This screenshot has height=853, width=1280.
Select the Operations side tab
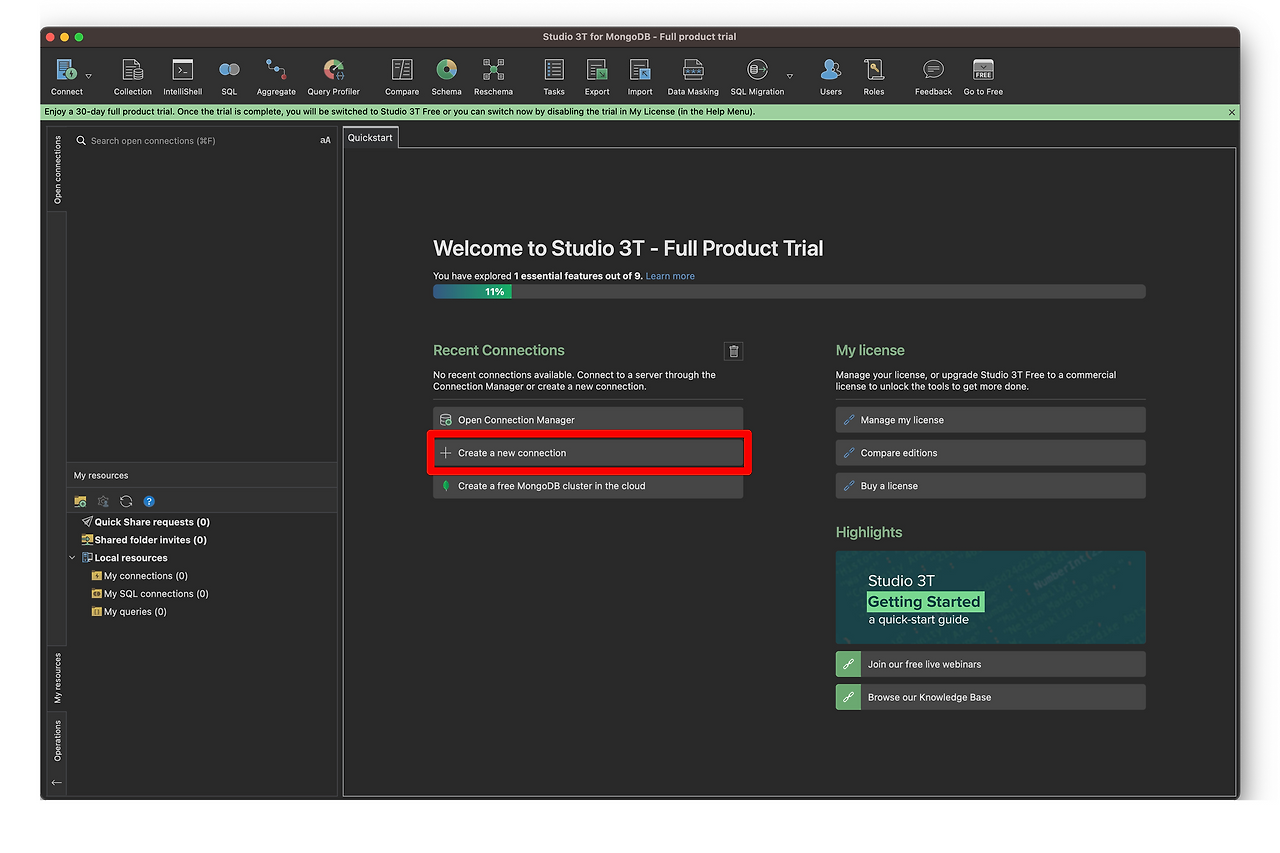point(57,741)
